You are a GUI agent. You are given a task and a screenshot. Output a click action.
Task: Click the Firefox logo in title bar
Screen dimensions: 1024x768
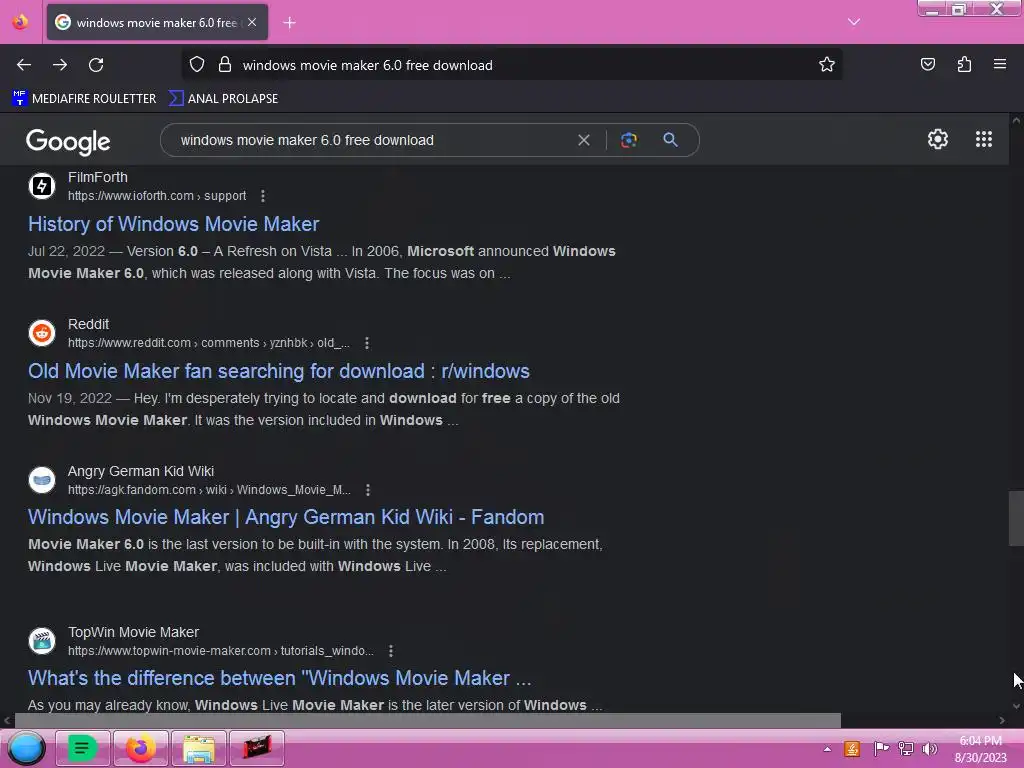(20, 22)
